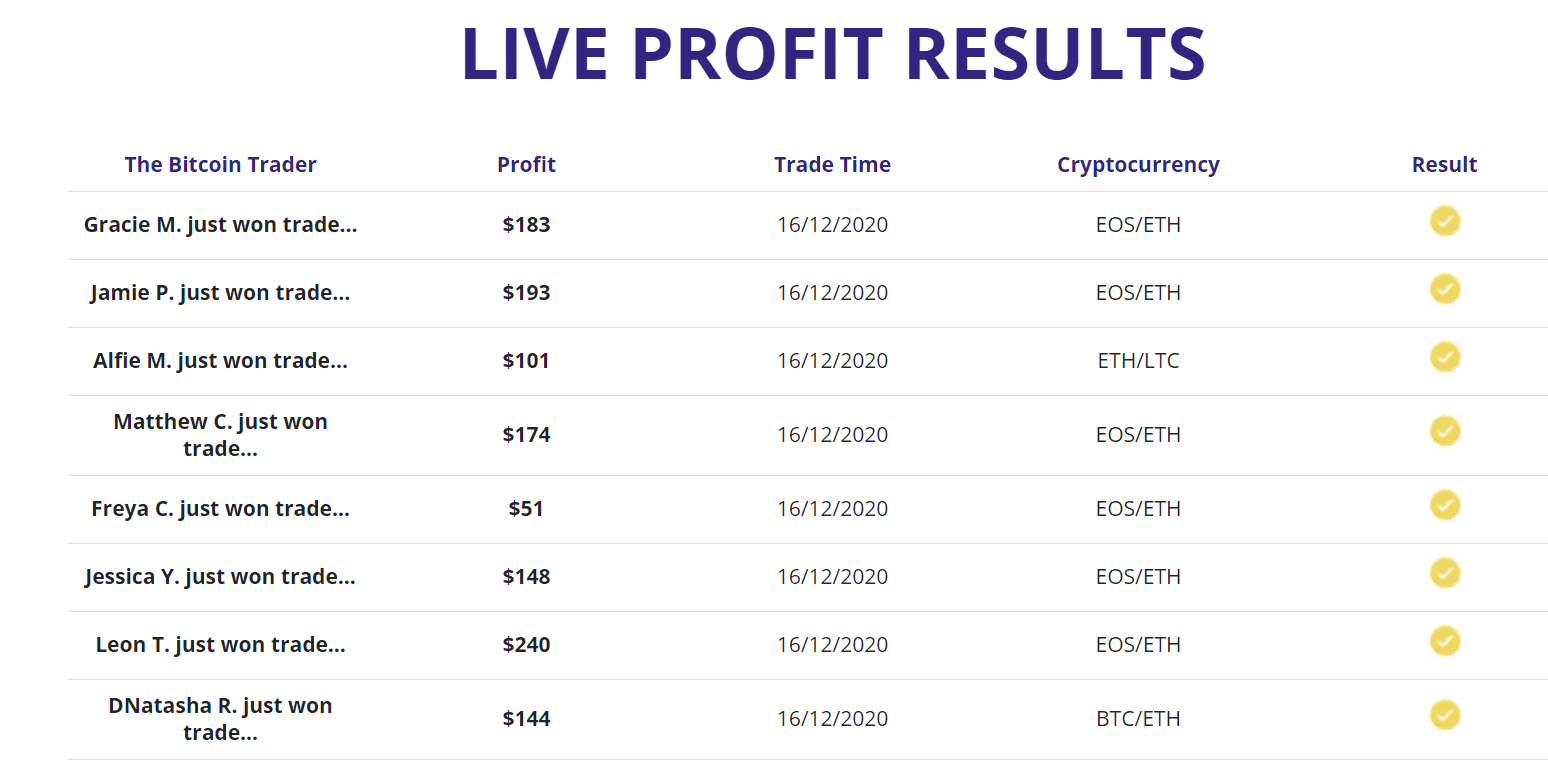Click "Gracie M. just won trade..." text

click(x=220, y=225)
